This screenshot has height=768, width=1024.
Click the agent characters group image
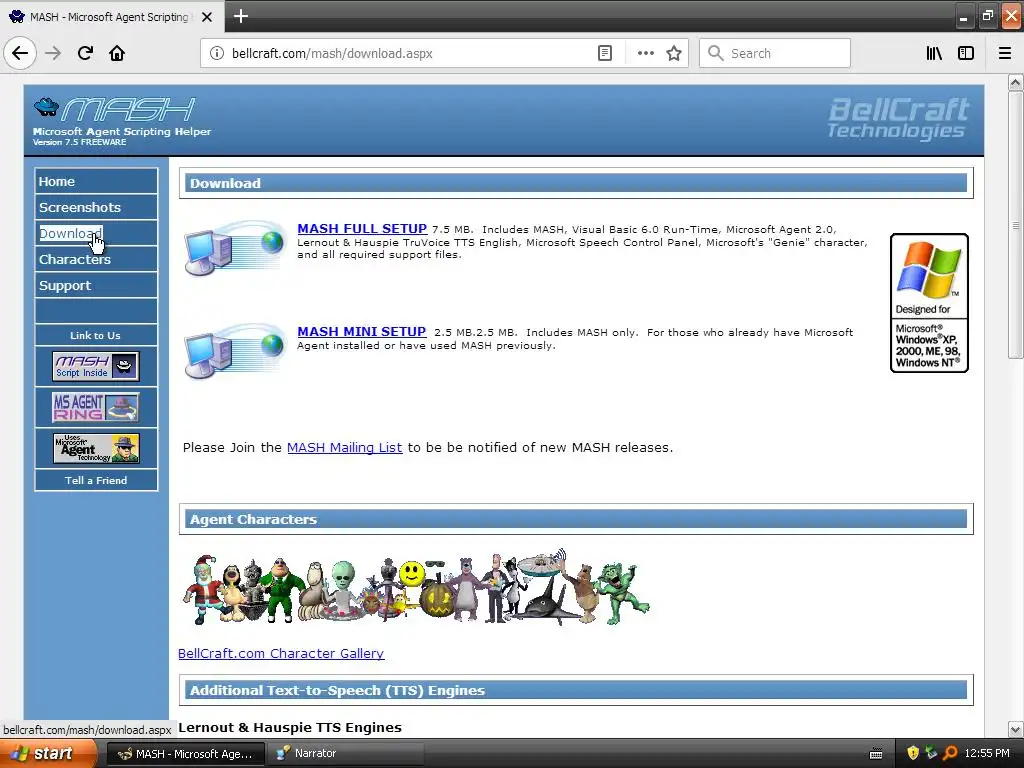coord(416,588)
